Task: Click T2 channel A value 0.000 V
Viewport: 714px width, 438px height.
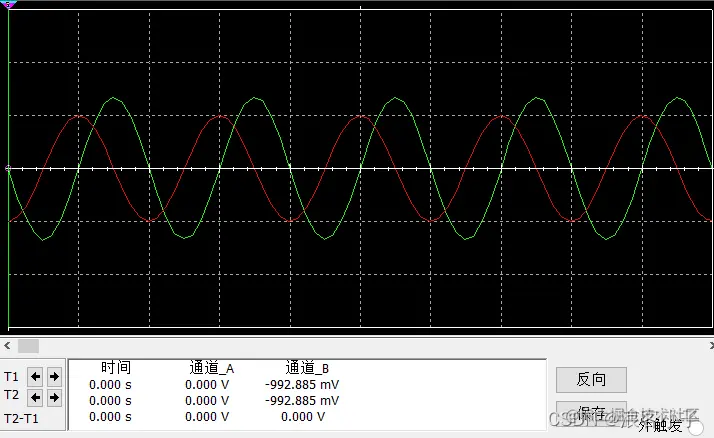Action: pos(207,401)
